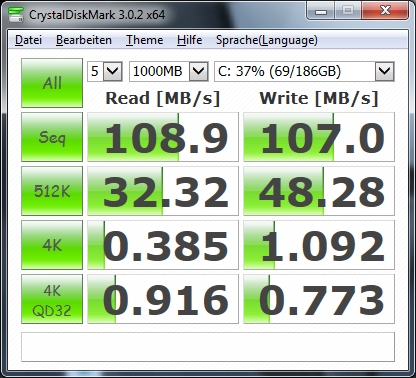
Task: Click the Seq write result 107.0
Action: [319, 137]
